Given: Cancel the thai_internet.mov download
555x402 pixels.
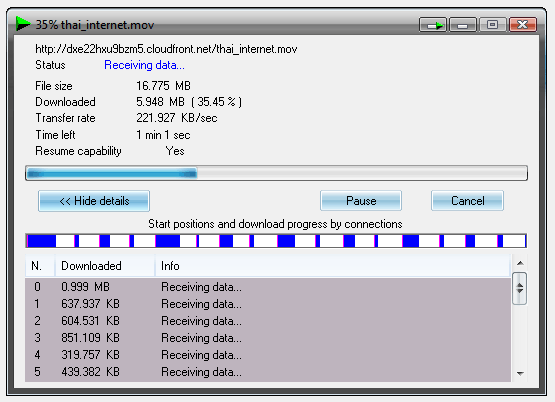Looking at the screenshot, I should pyautogui.click(x=467, y=201).
